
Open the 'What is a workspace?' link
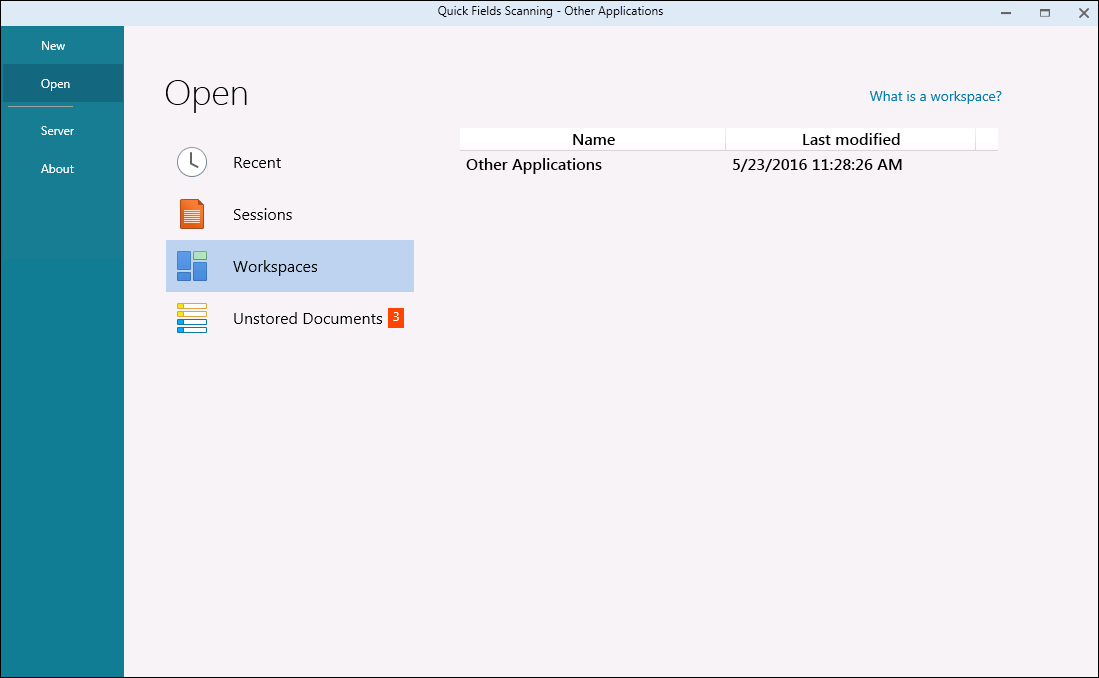[935, 97]
